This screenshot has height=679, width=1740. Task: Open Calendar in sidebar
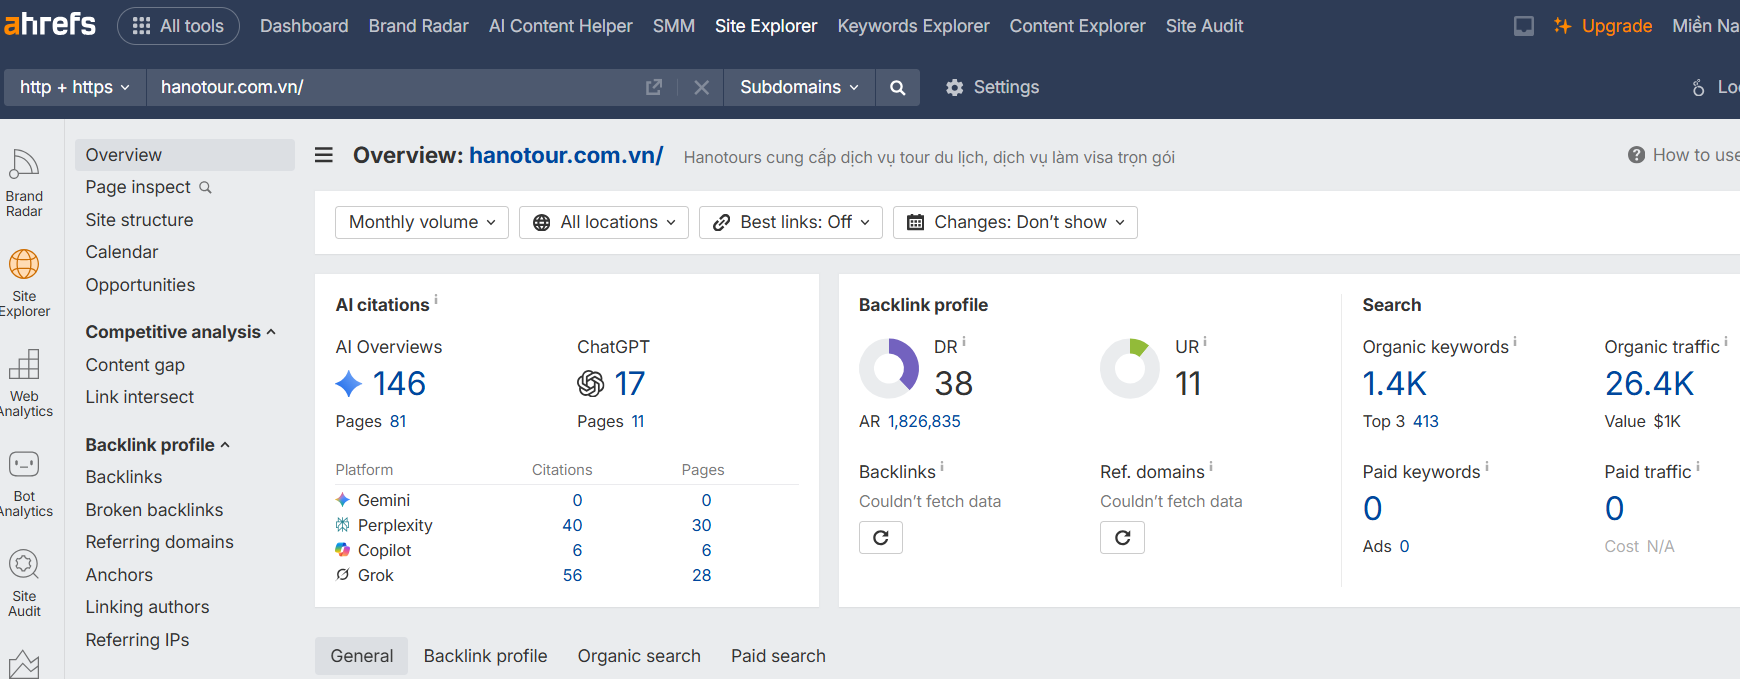(x=122, y=252)
